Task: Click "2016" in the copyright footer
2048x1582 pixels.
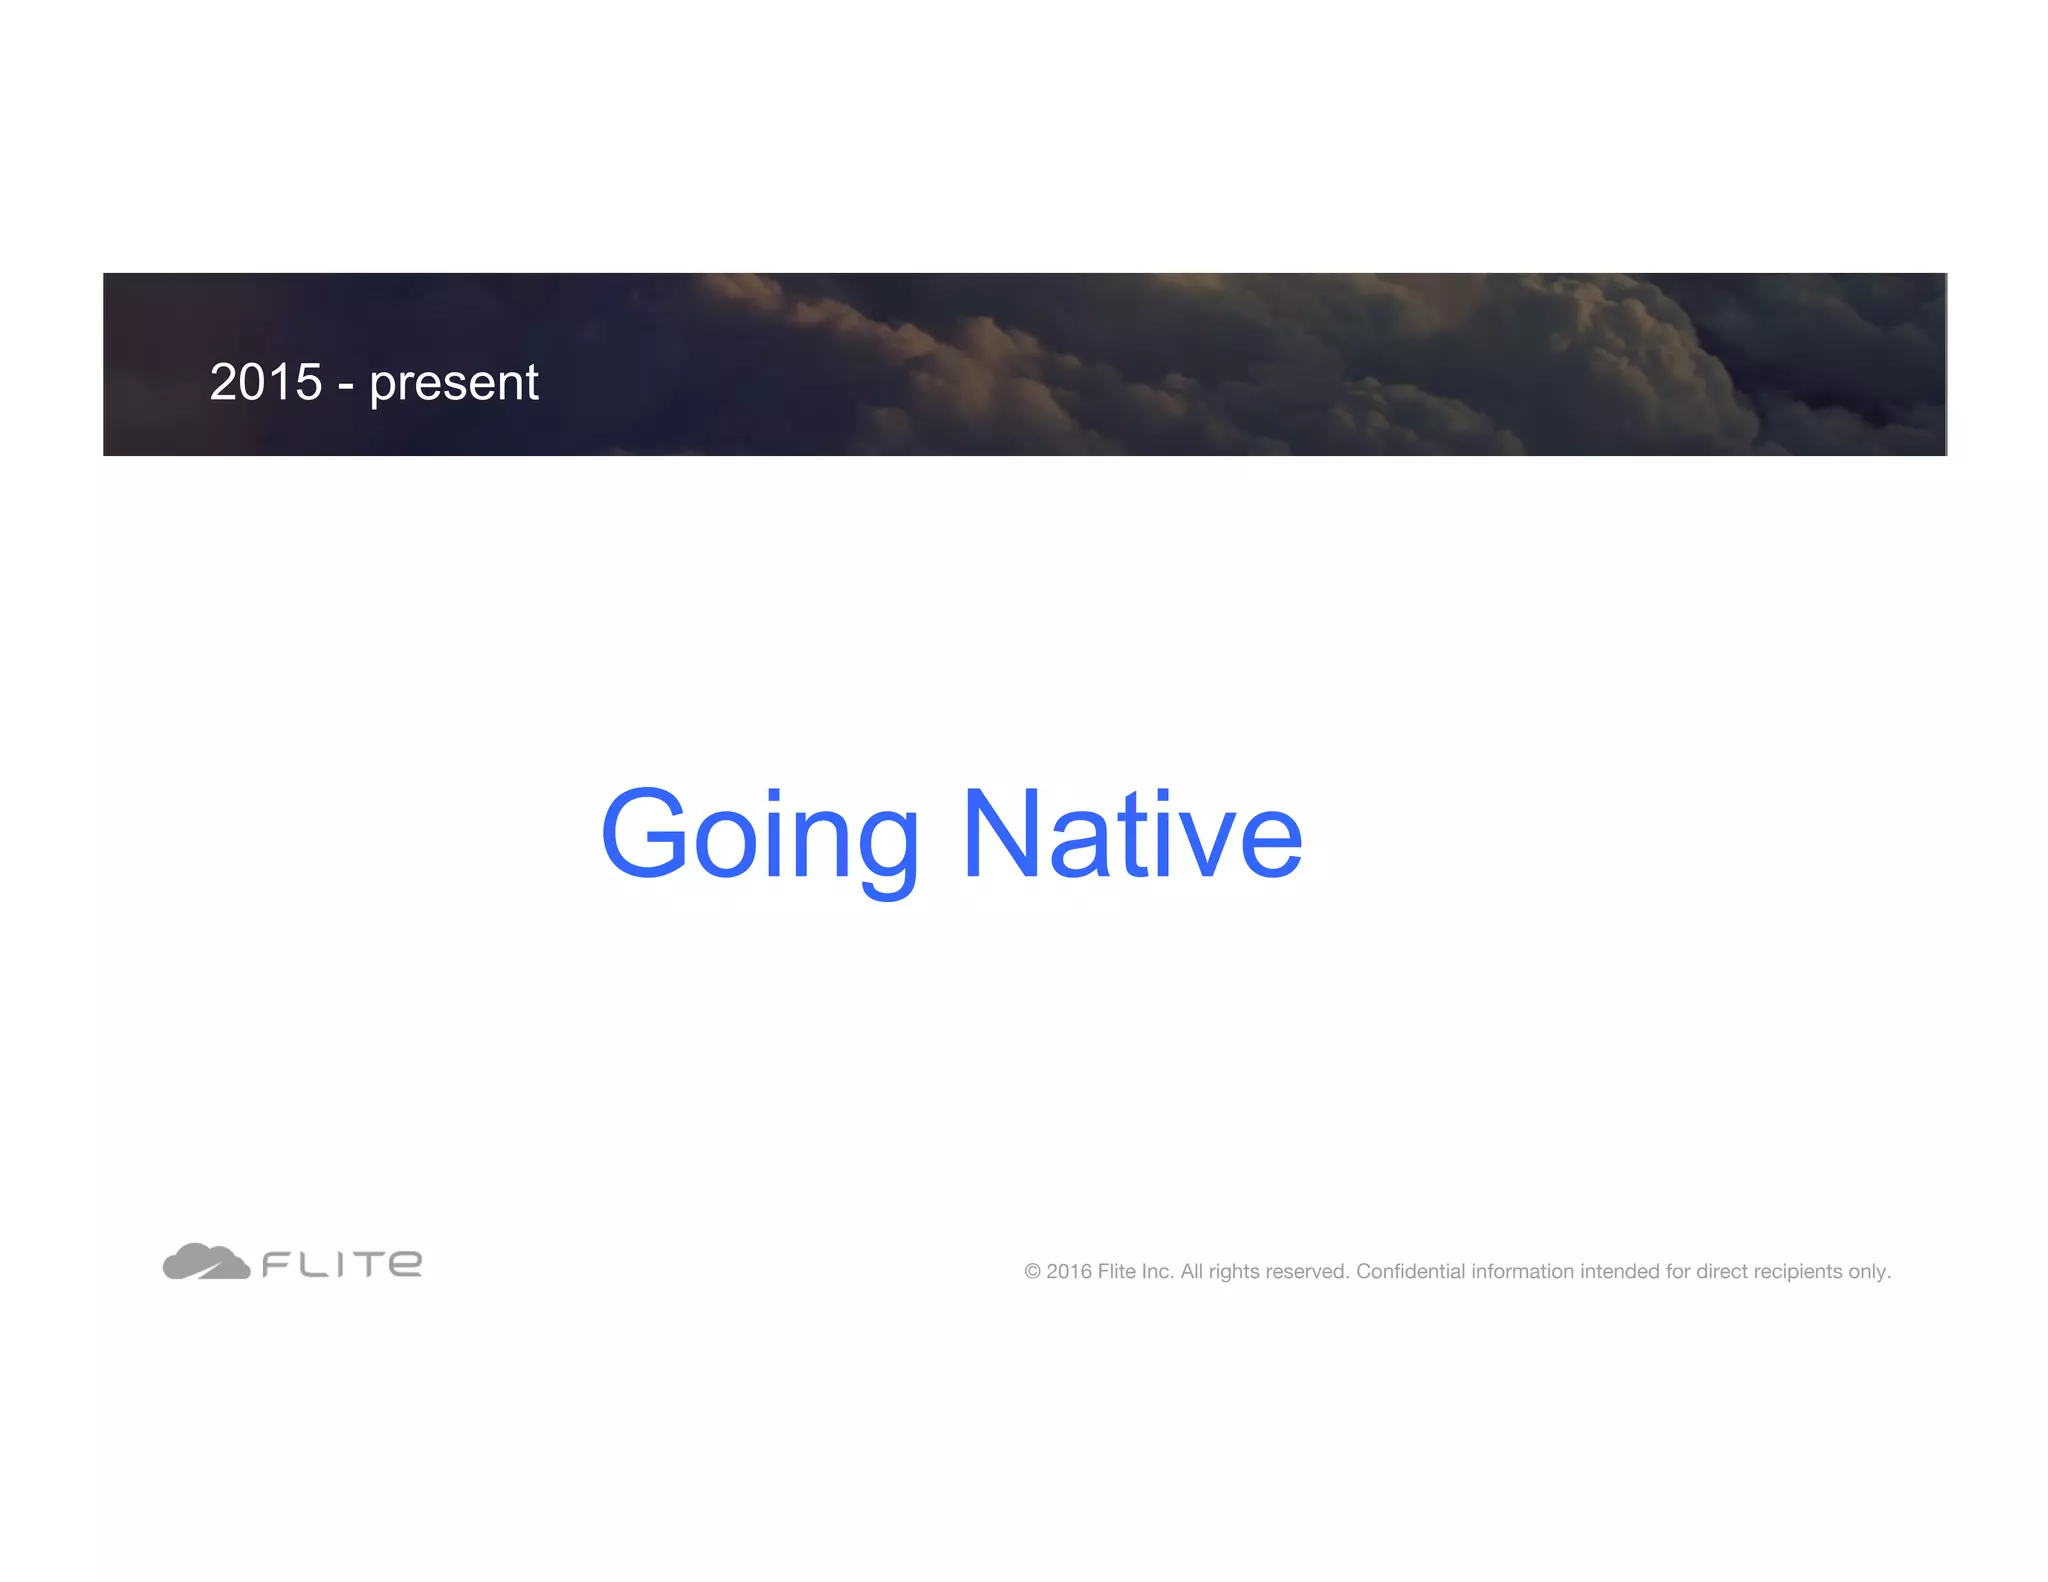Action: point(1068,1272)
